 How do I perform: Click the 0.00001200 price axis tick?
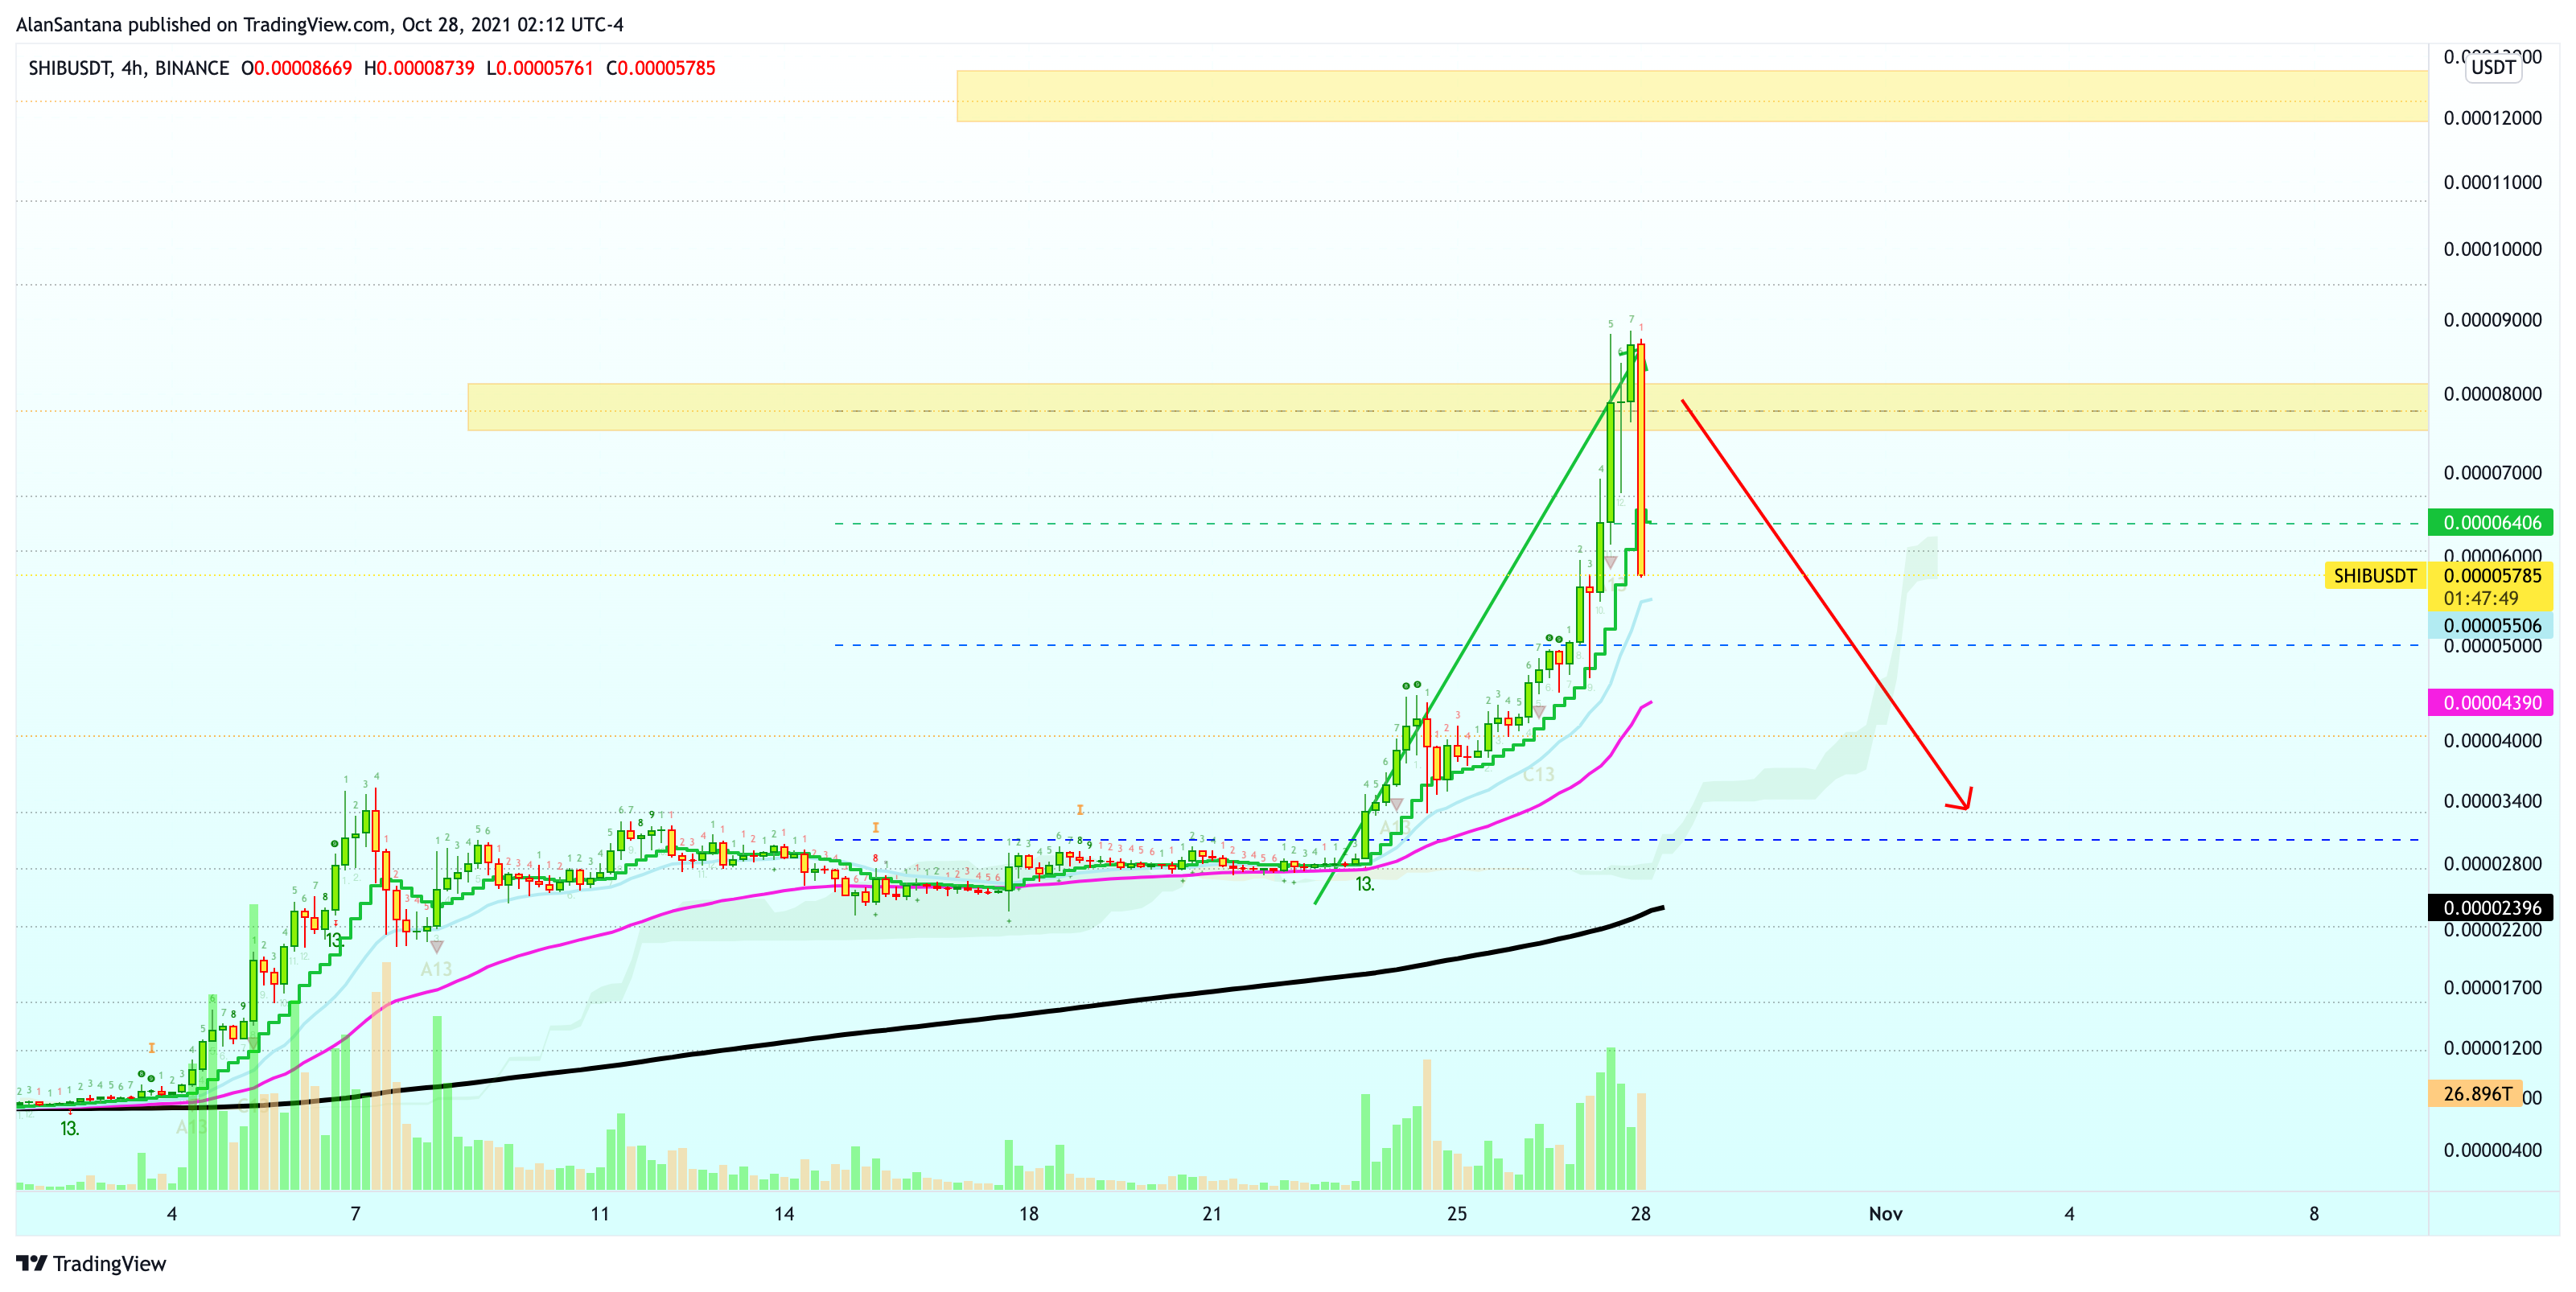pyautogui.click(x=2492, y=1048)
